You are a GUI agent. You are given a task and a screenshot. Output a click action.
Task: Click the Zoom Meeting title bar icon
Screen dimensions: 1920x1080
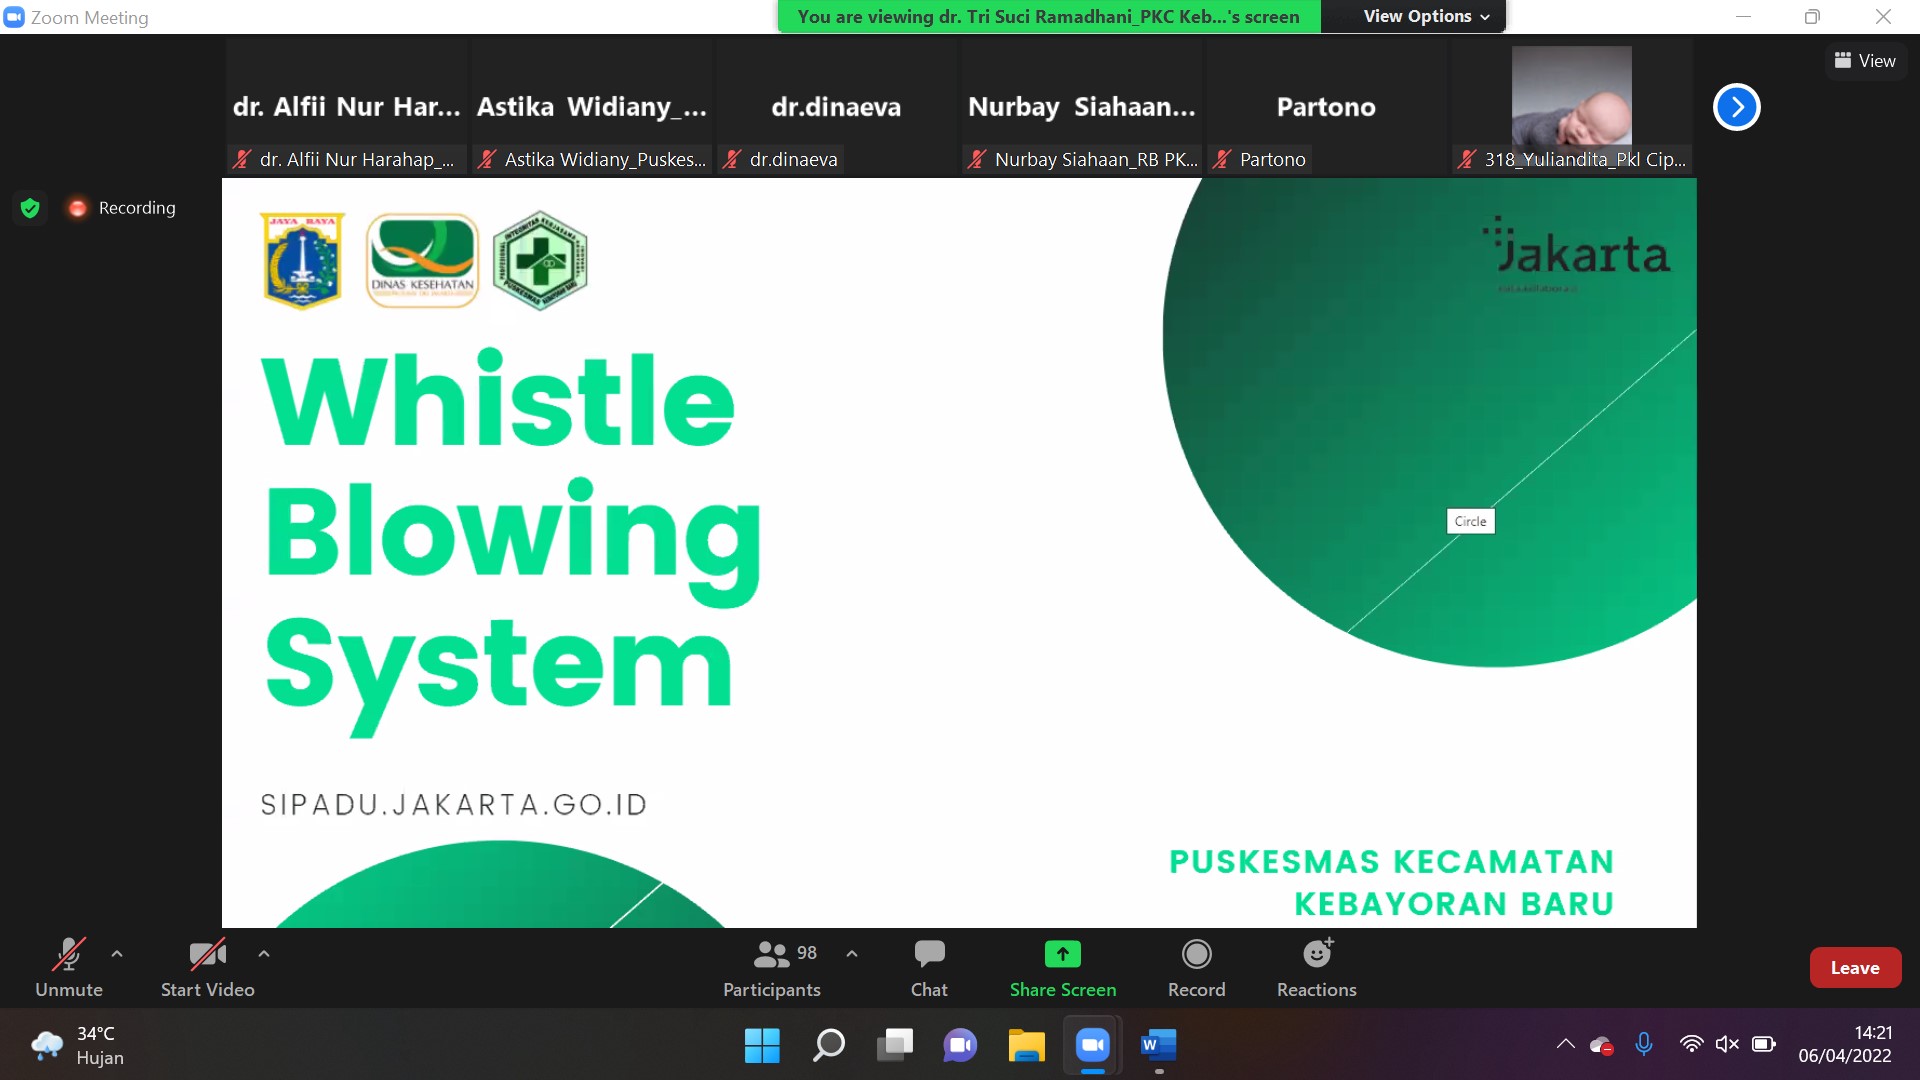tap(14, 17)
